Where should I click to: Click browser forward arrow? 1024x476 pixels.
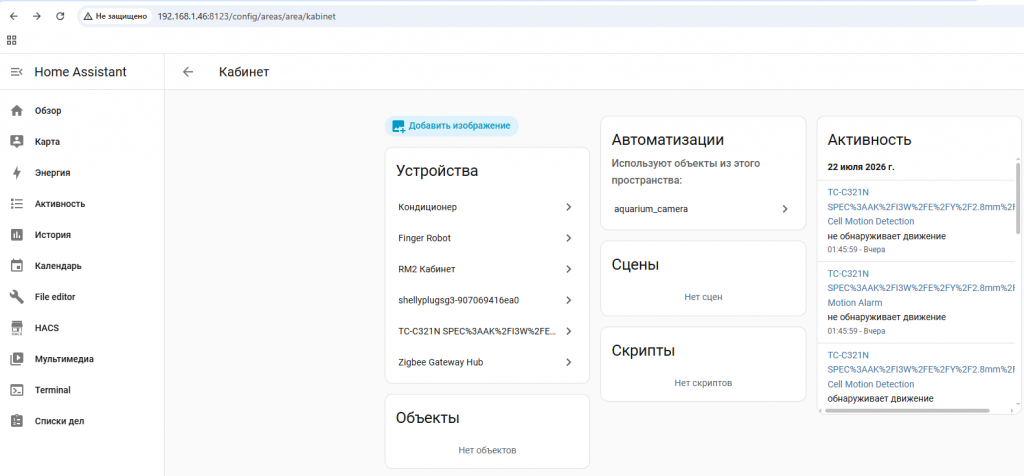click(37, 16)
